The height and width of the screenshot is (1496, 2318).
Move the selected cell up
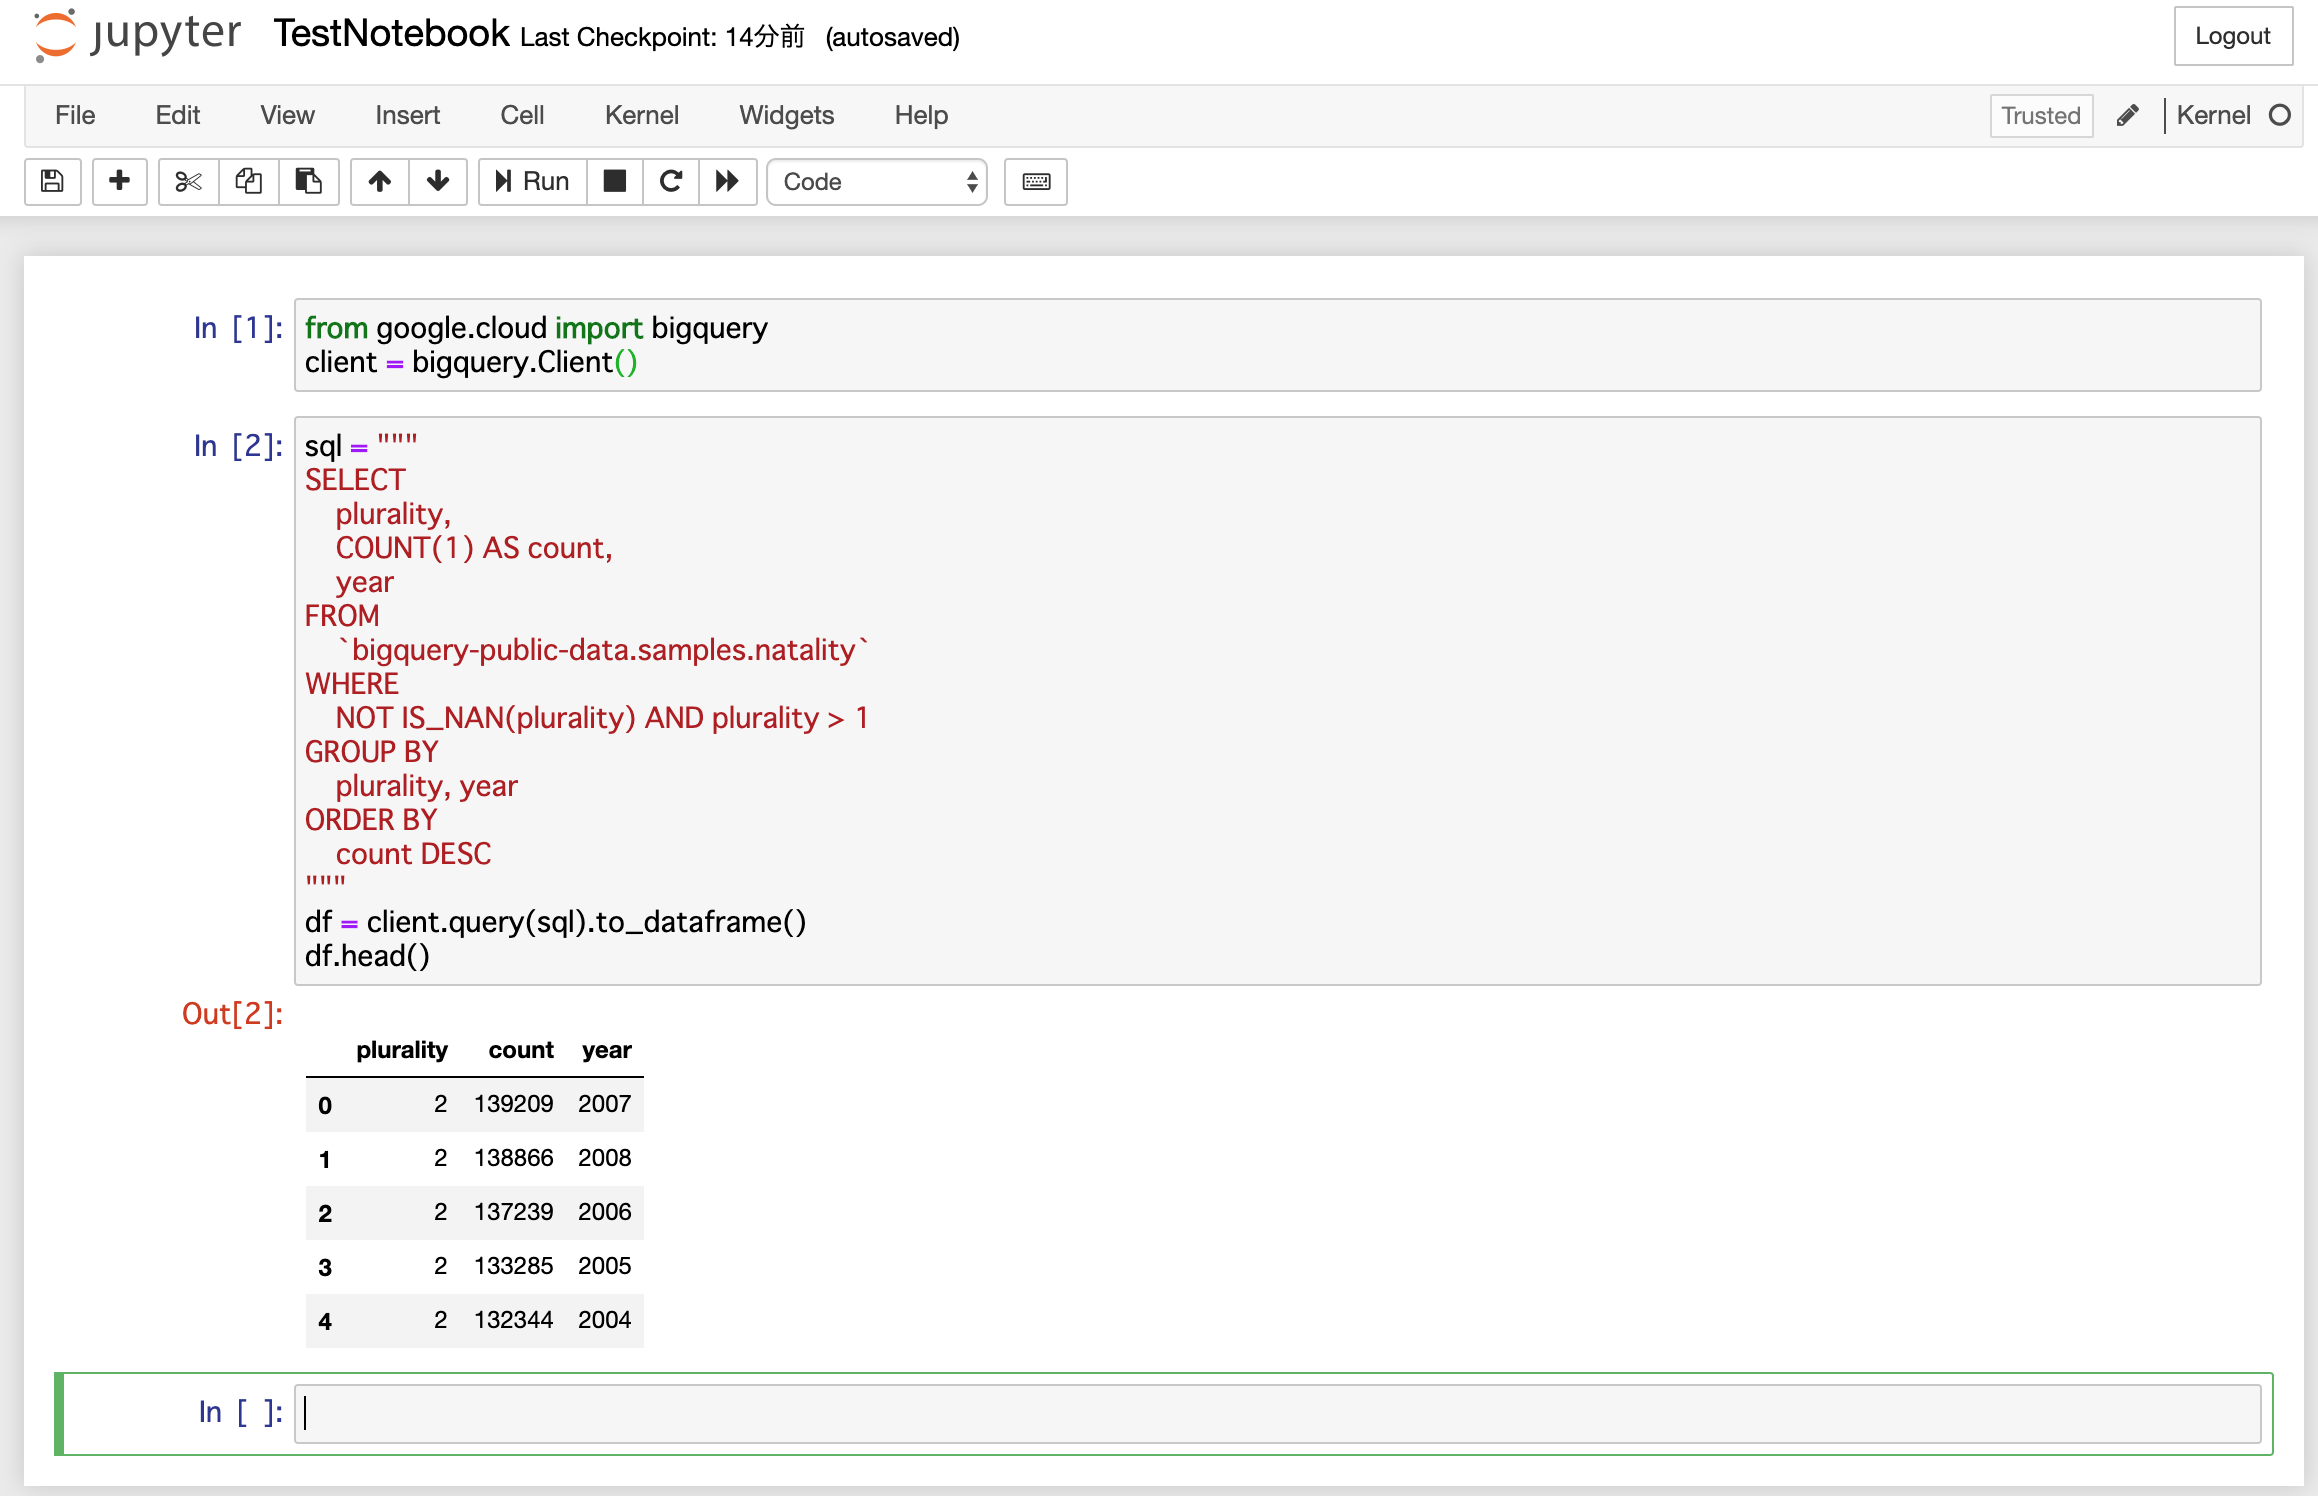(379, 182)
